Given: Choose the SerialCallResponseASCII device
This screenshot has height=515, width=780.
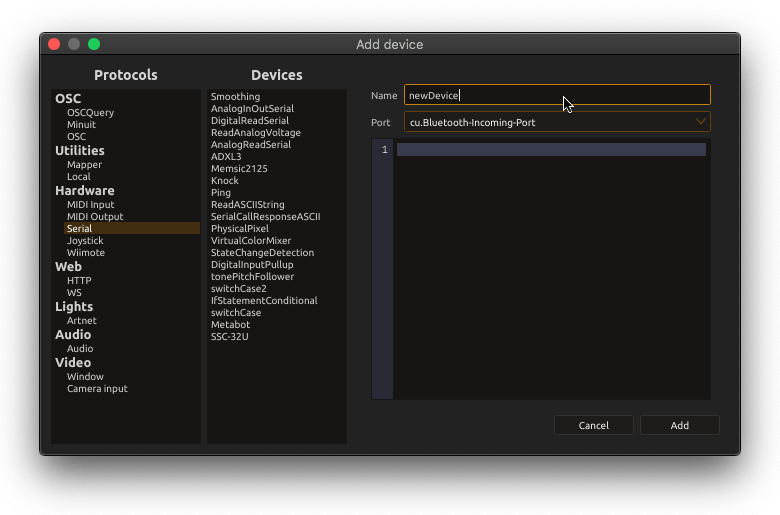Looking at the screenshot, I should pos(265,216).
